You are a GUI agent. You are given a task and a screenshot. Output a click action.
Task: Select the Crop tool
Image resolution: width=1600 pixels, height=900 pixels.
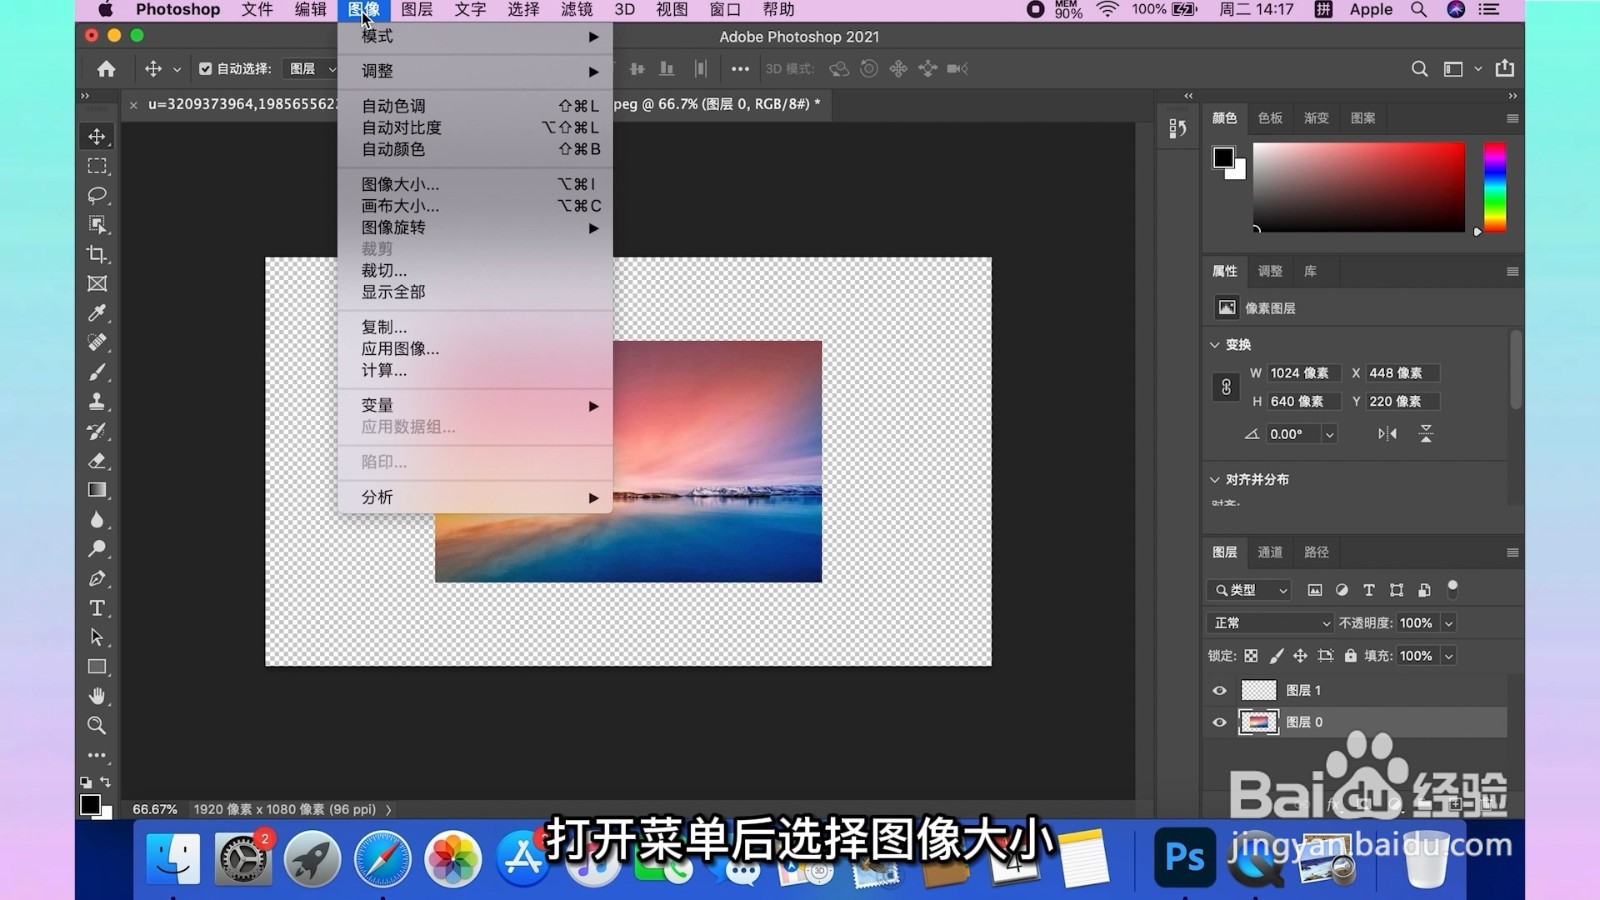(x=96, y=255)
